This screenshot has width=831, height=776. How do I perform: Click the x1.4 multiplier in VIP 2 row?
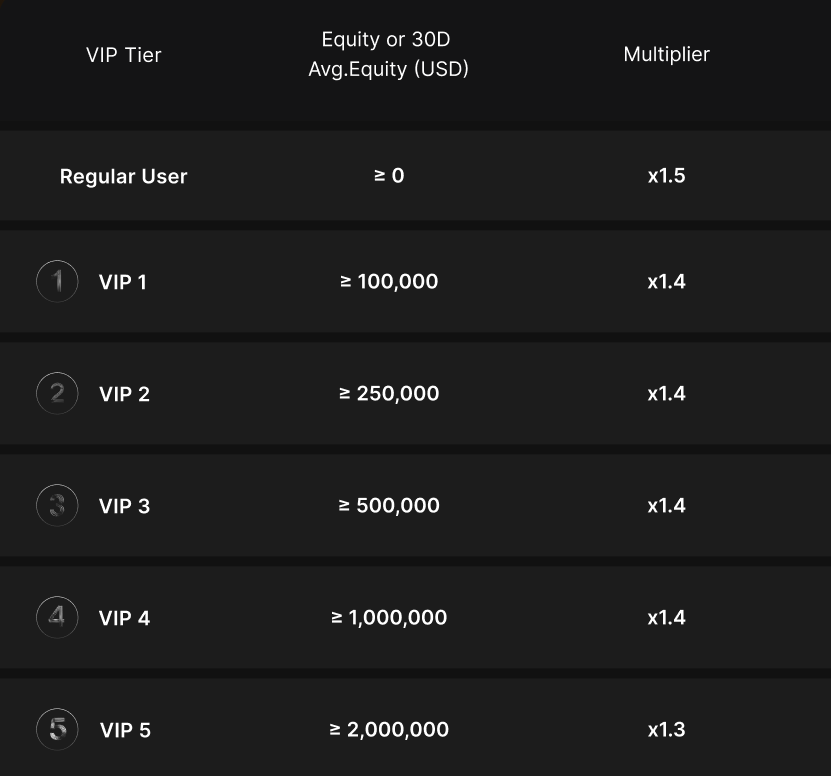[666, 393]
